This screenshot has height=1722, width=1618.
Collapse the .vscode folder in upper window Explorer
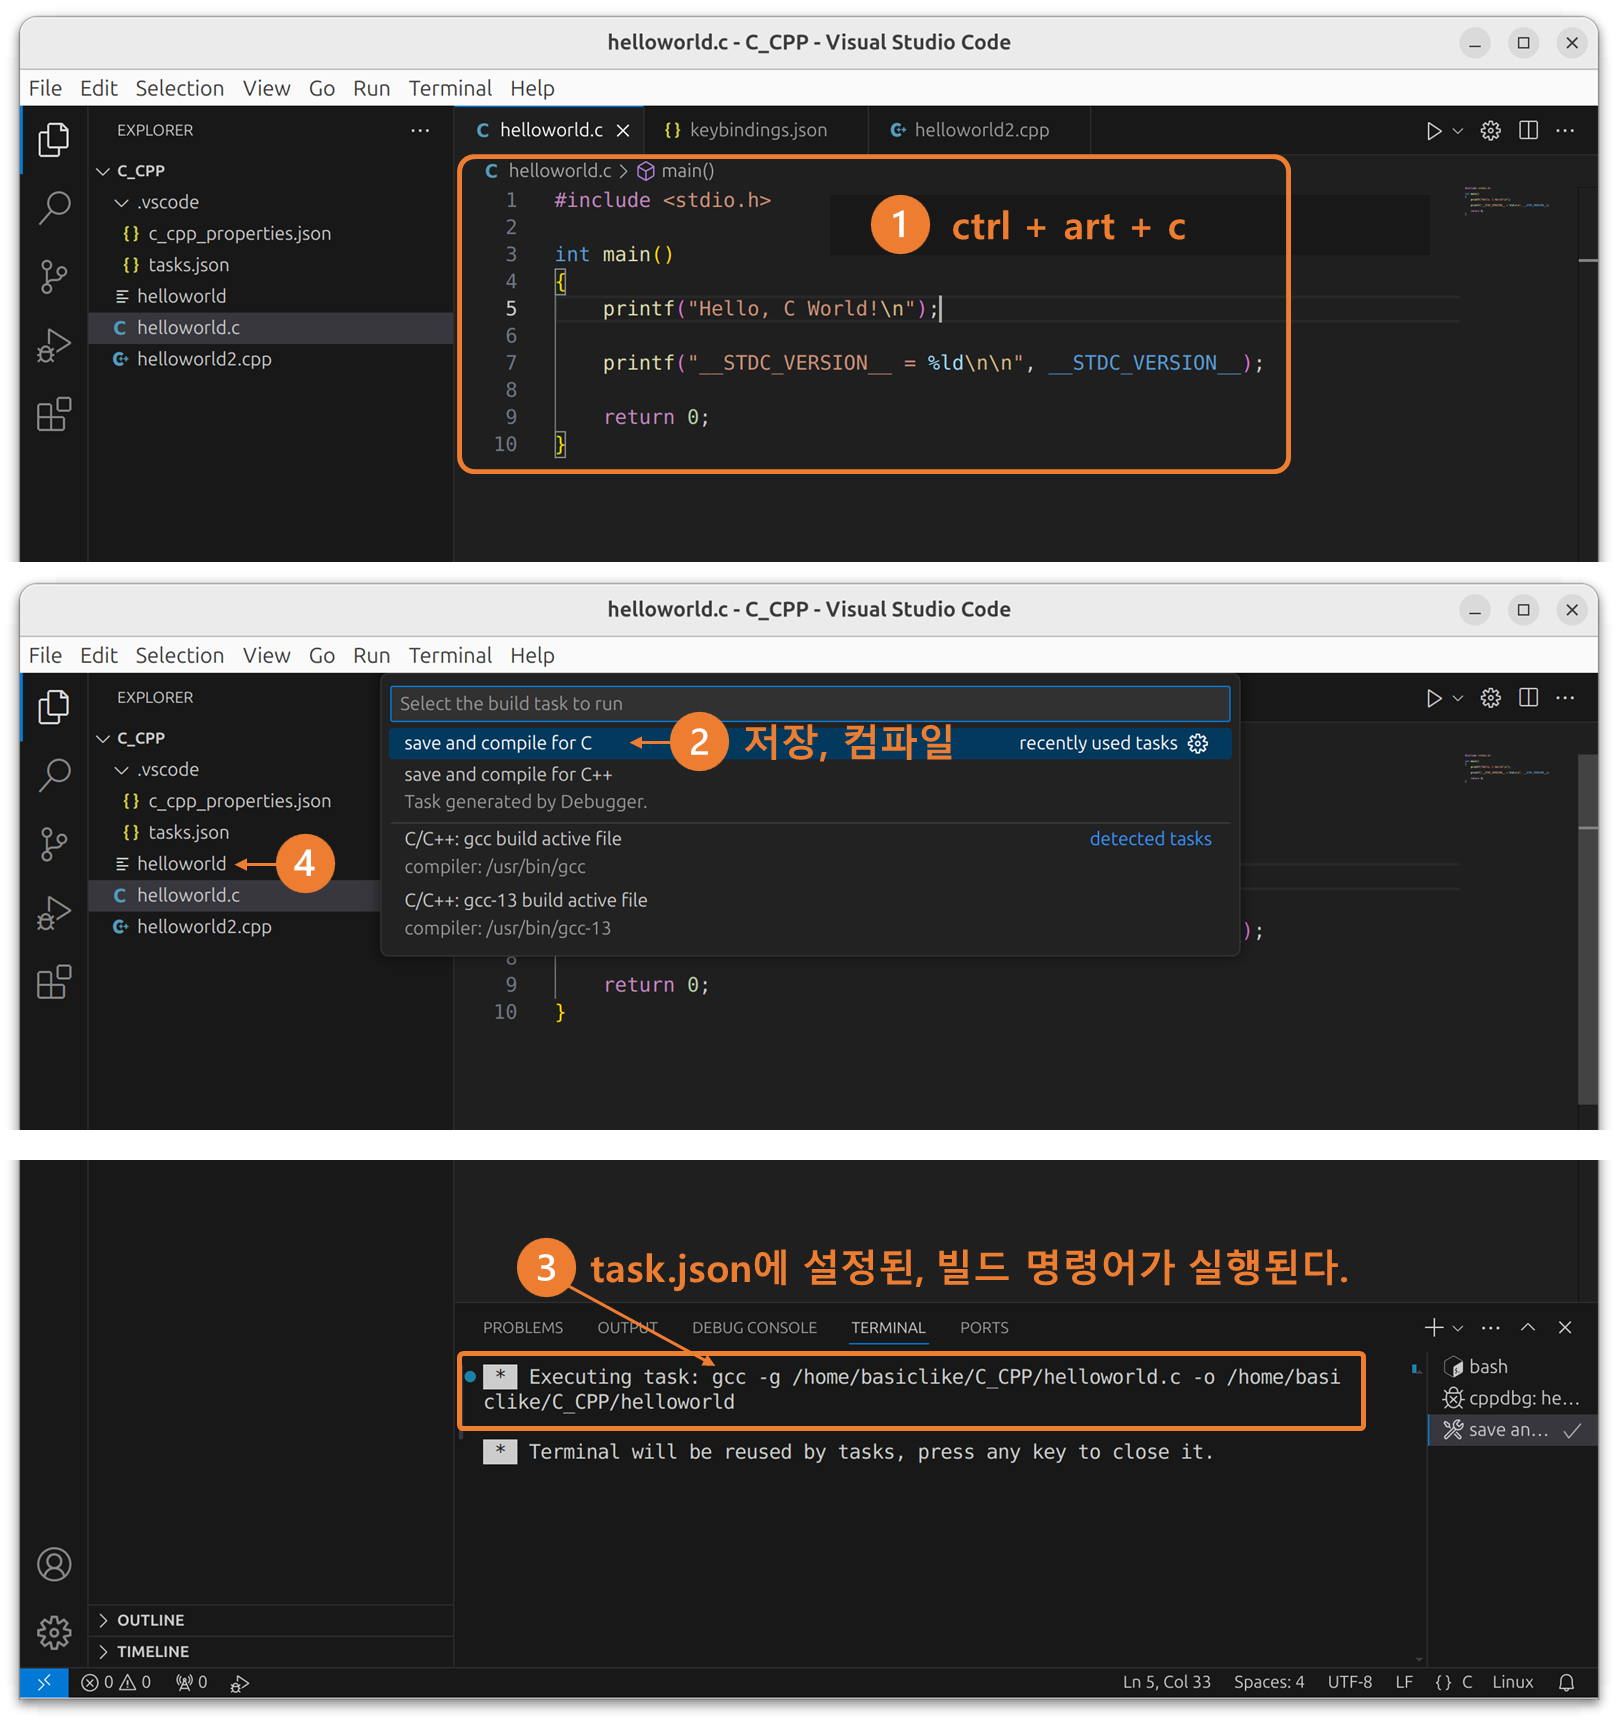122,202
